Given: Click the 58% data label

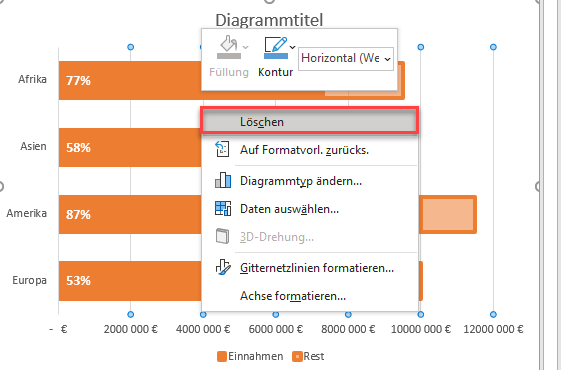Looking at the screenshot, I should 78,147.
